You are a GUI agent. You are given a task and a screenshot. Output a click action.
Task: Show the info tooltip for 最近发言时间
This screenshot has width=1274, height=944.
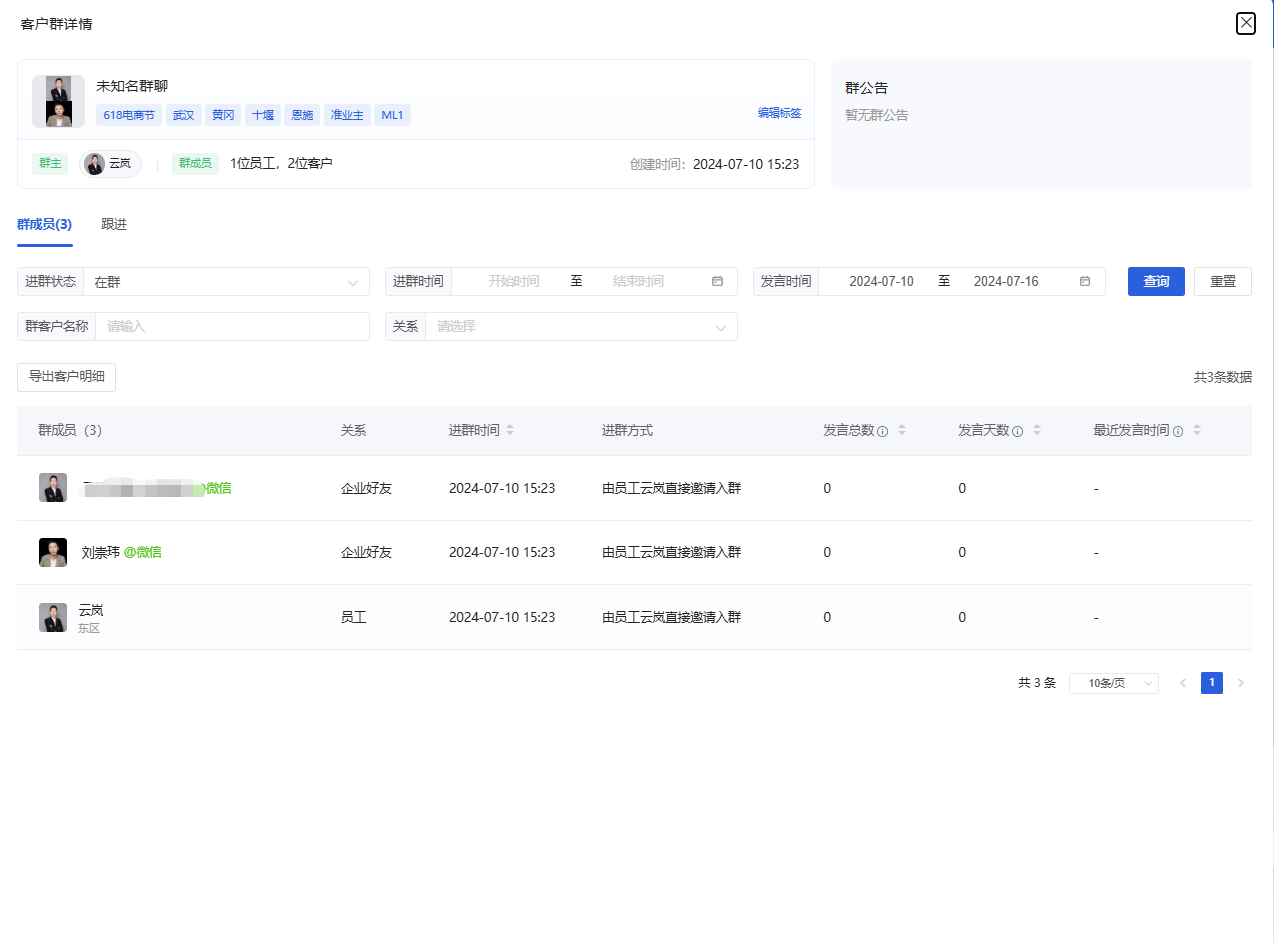[1178, 431]
